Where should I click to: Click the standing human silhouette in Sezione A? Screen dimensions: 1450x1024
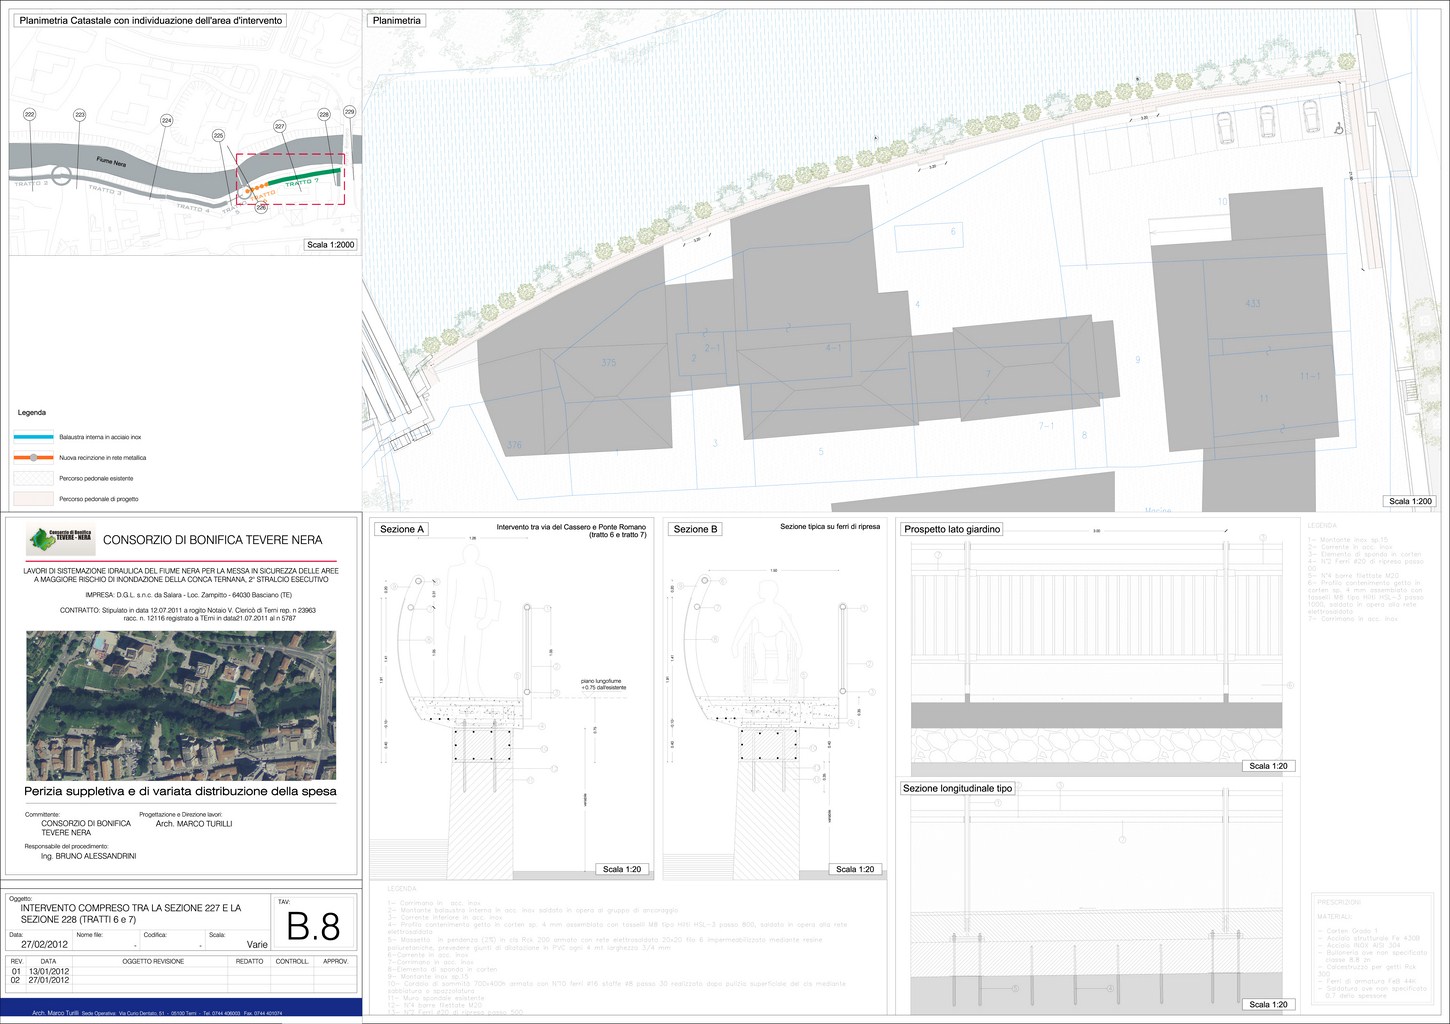475,620
